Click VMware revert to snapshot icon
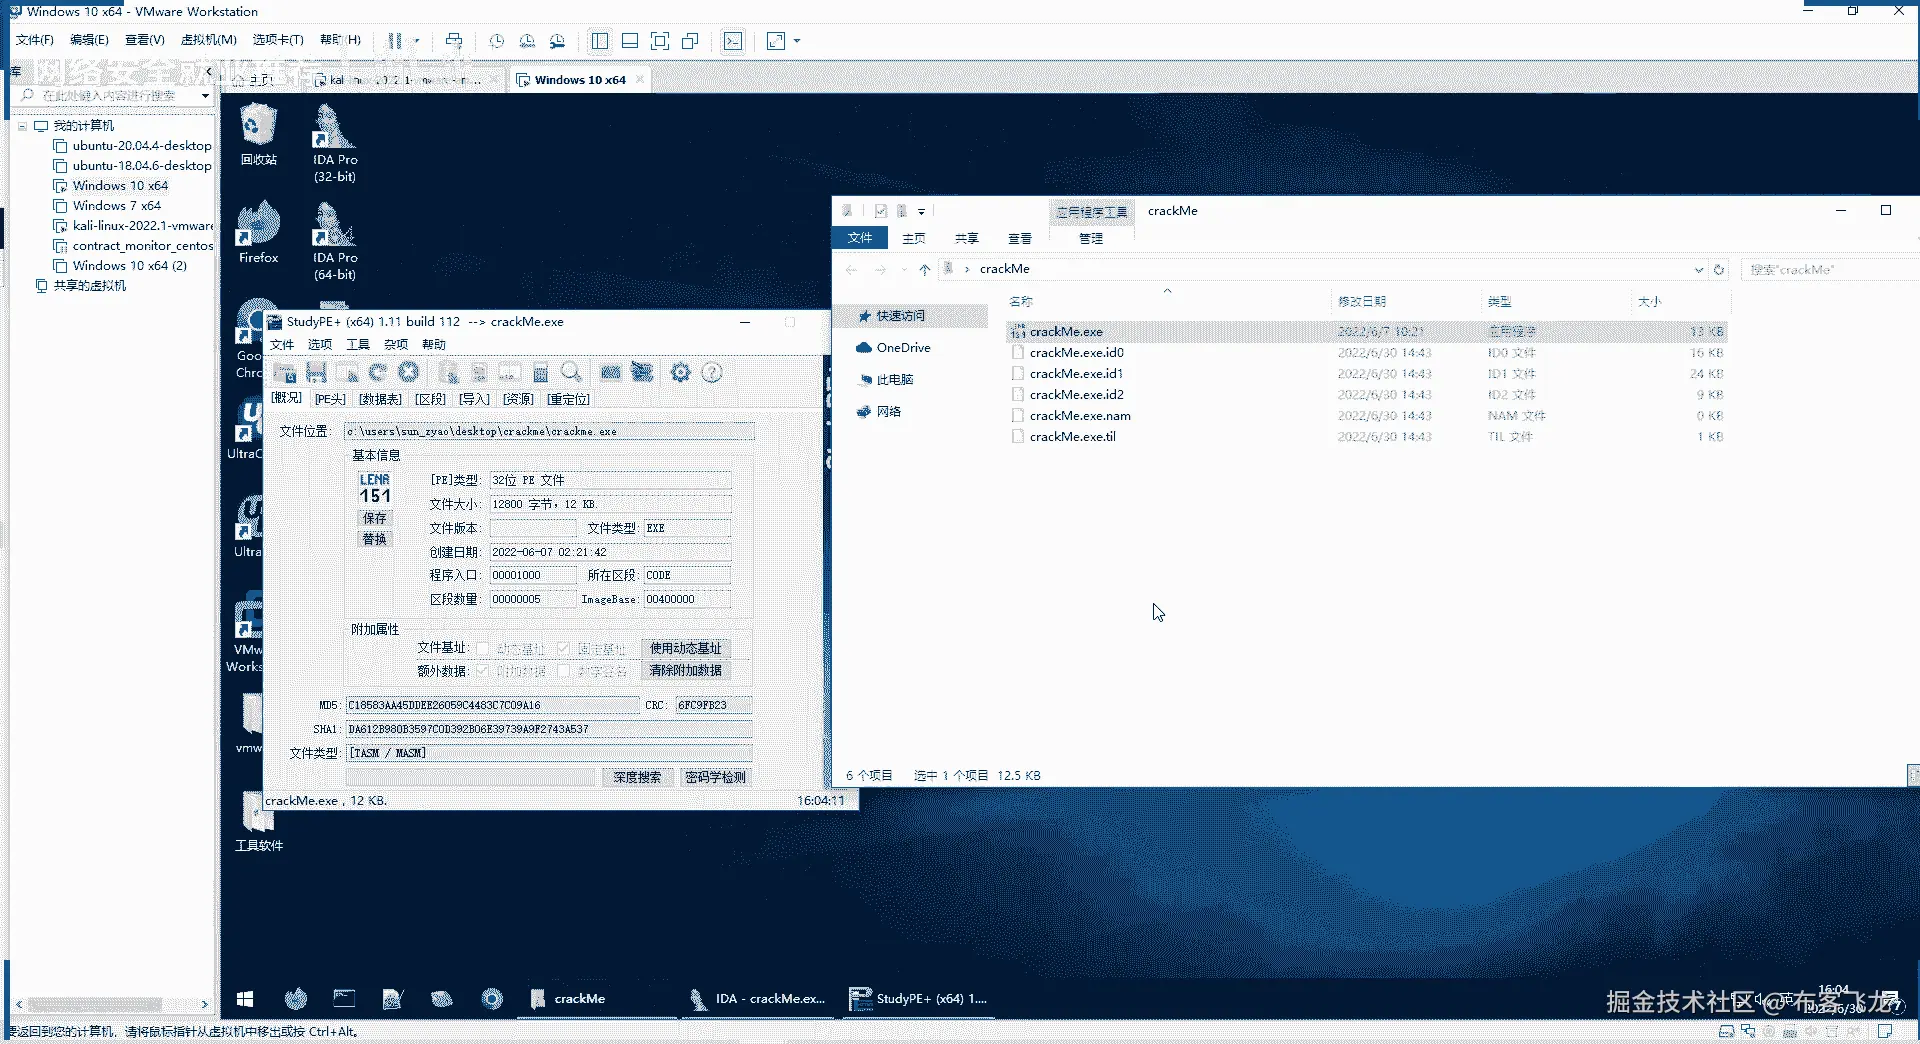Viewport: 1920px width, 1044px height. pos(527,41)
